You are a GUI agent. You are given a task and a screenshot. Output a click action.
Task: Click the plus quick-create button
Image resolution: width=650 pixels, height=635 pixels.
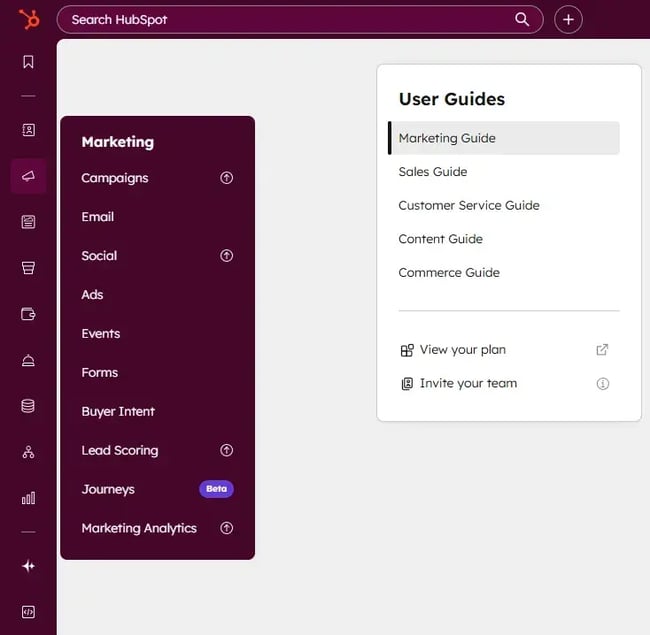coord(568,19)
